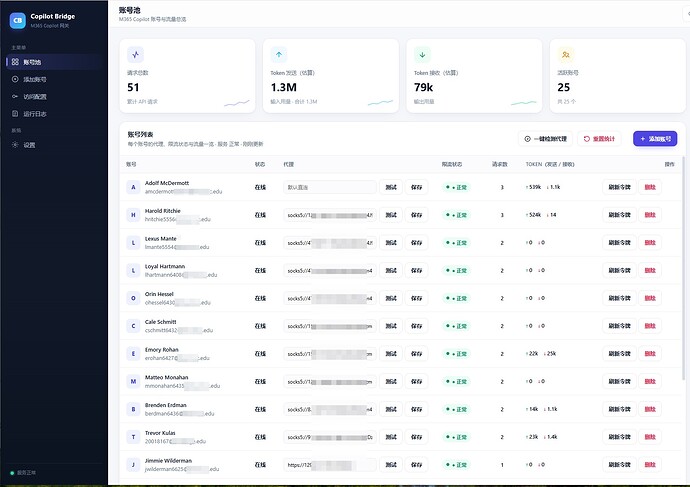Viewport: 690px width, 487px height.
Task: Click 刷新令牌 for Harold Ritchie
Action: (619, 215)
